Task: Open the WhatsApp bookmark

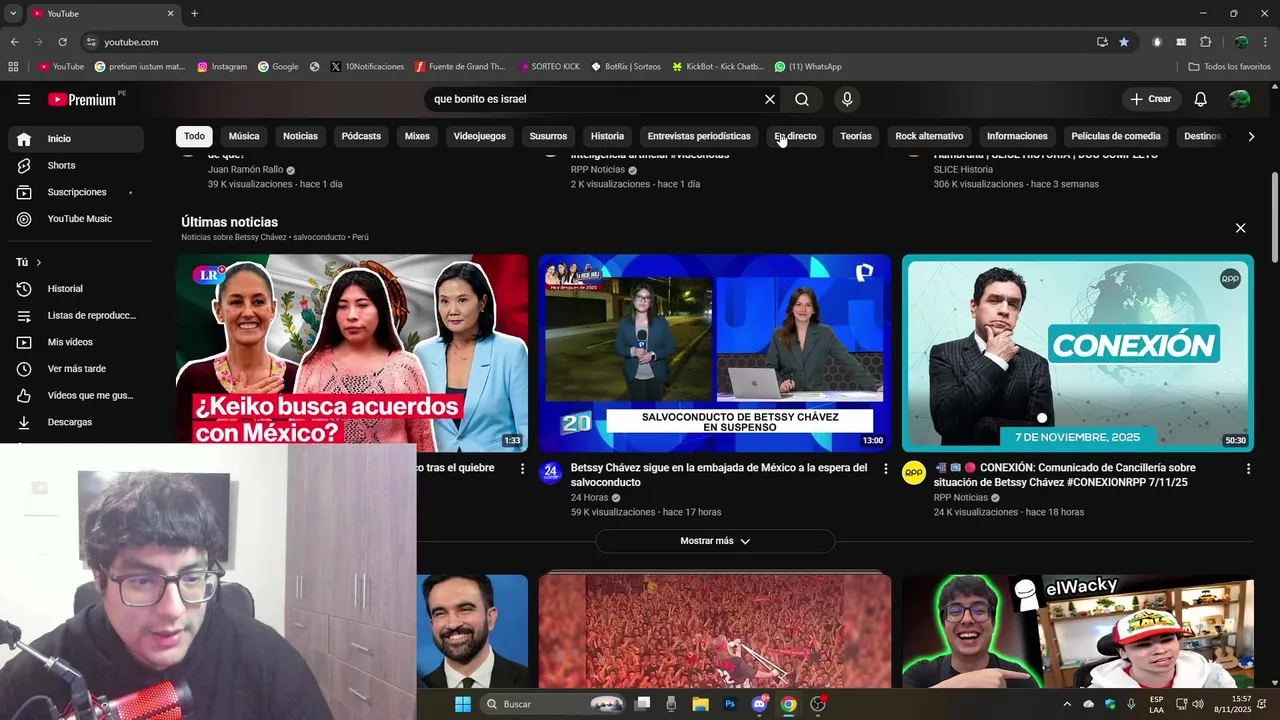Action: click(x=808, y=67)
